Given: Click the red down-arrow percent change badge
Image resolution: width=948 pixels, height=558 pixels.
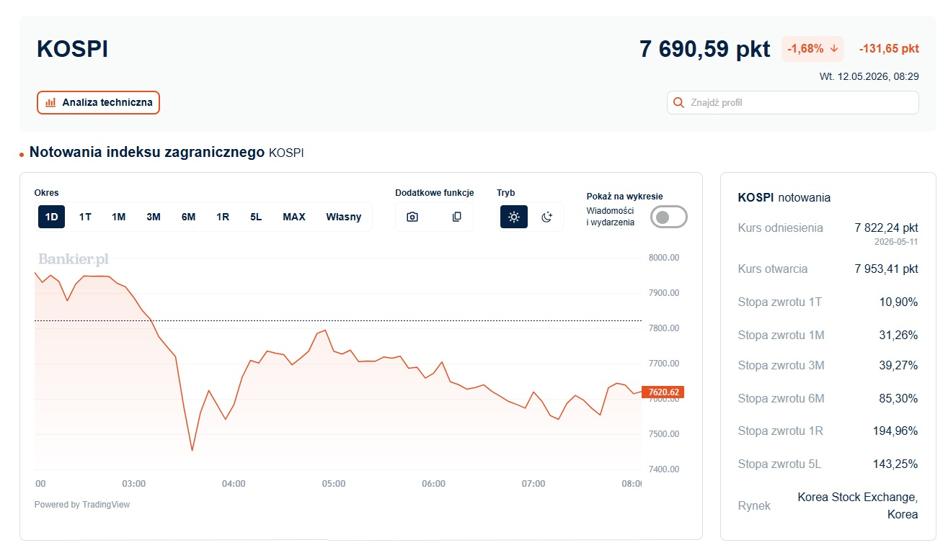Looking at the screenshot, I should coord(813,49).
